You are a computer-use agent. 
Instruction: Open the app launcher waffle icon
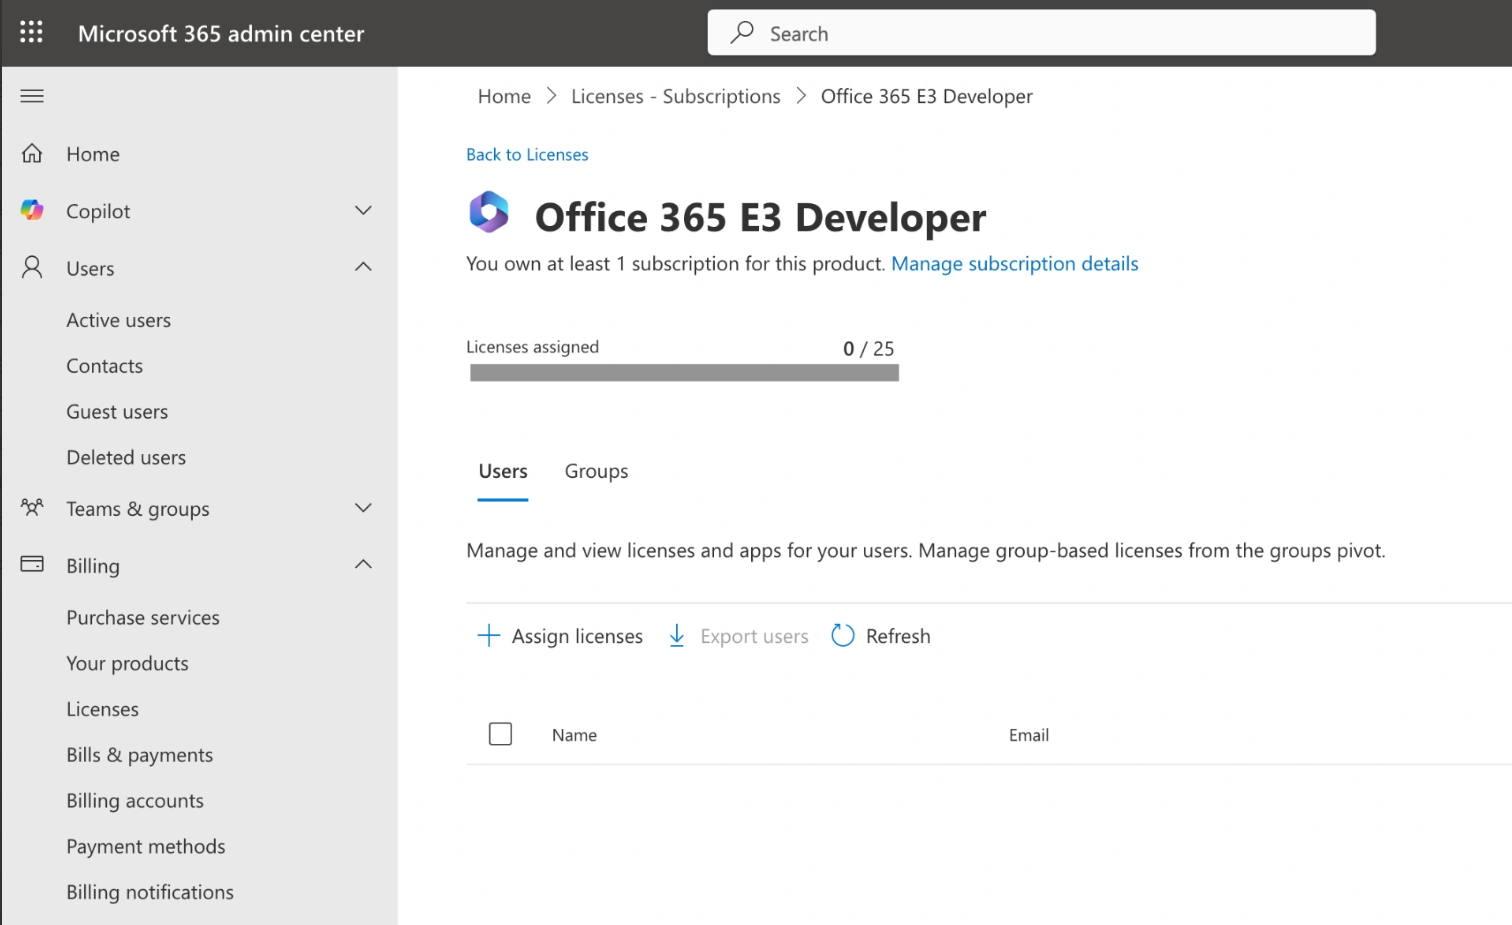tap(31, 33)
